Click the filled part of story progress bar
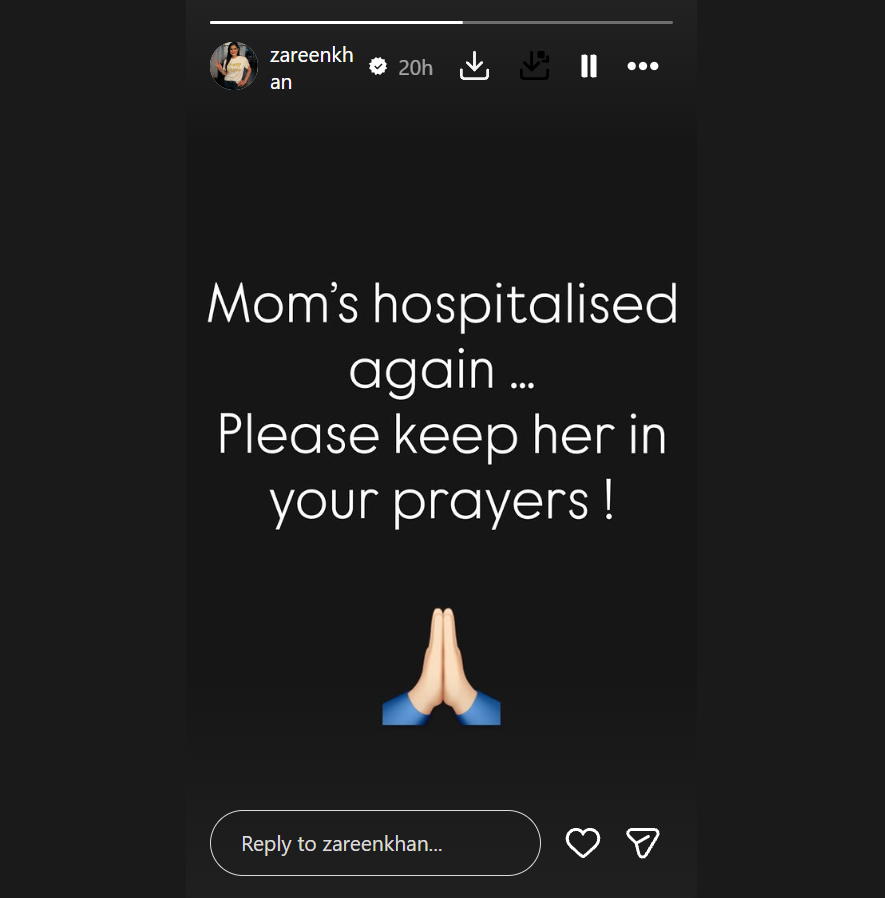 pos(336,22)
